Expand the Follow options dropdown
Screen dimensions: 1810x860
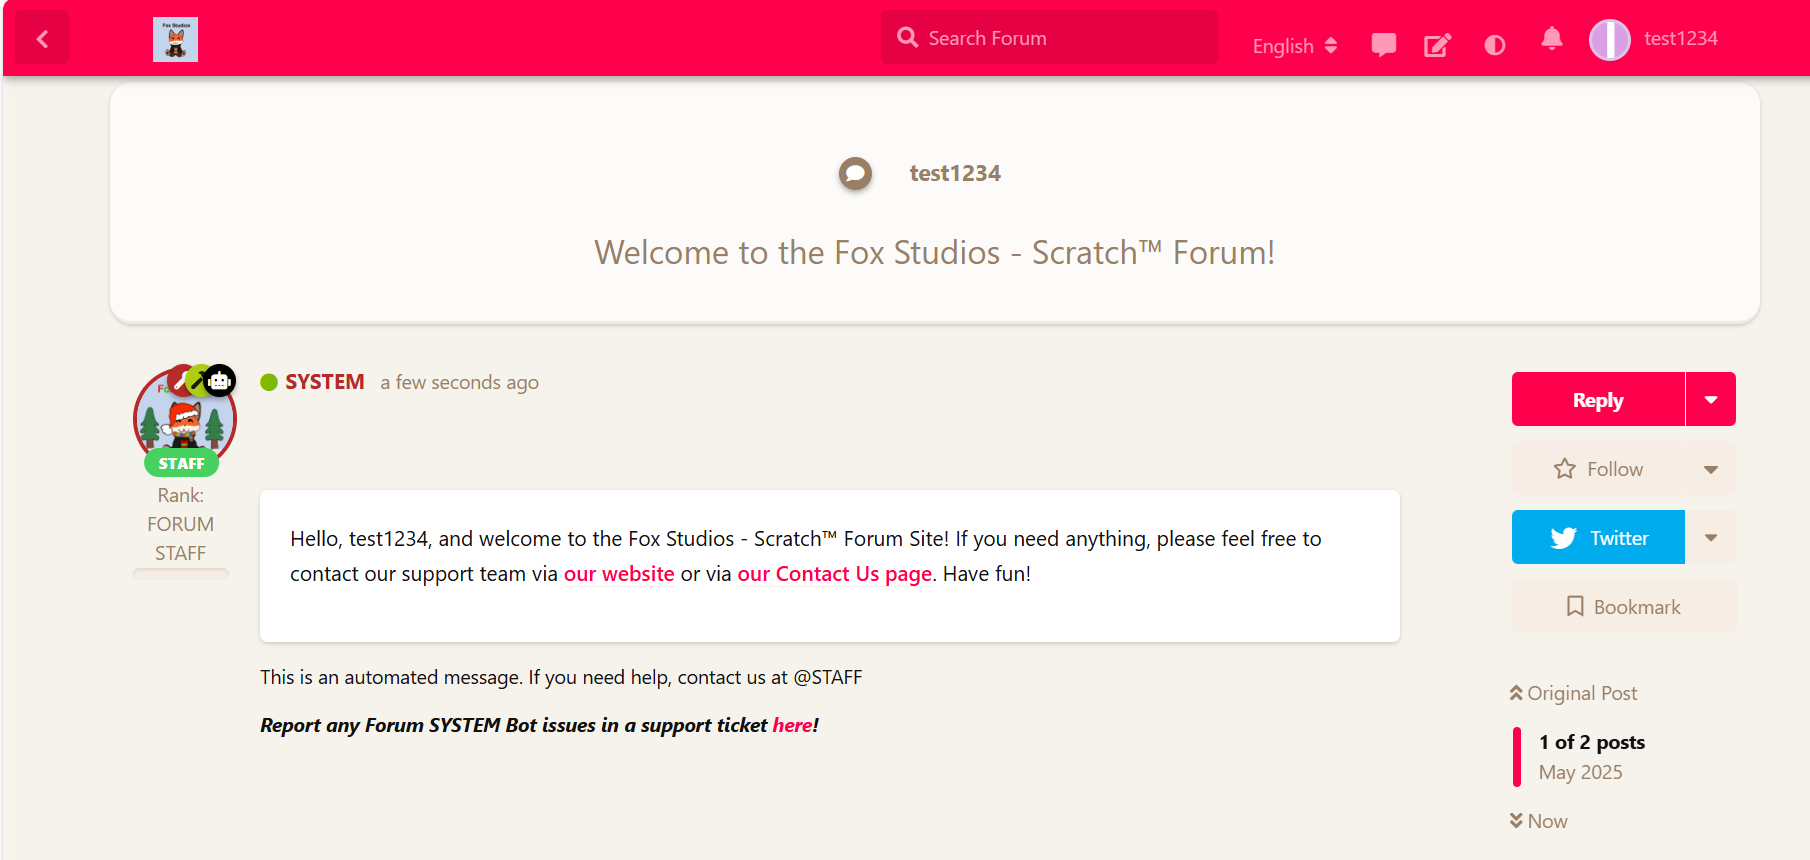1711,469
